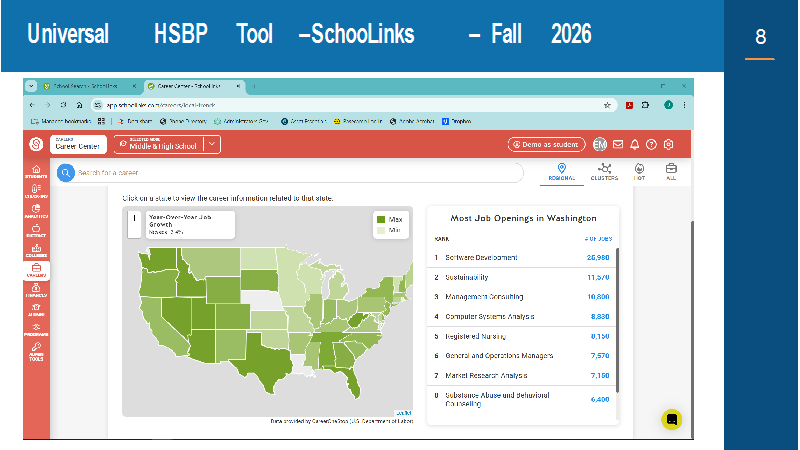Select California on the map
The height and width of the screenshot is (450, 800).
point(161,327)
